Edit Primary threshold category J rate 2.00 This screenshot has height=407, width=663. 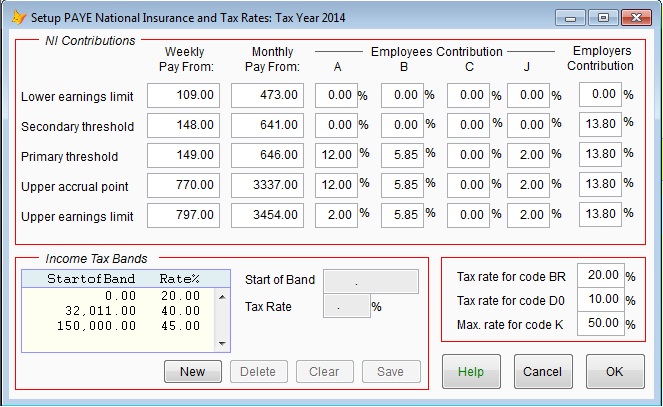click(x=528, y=155)
